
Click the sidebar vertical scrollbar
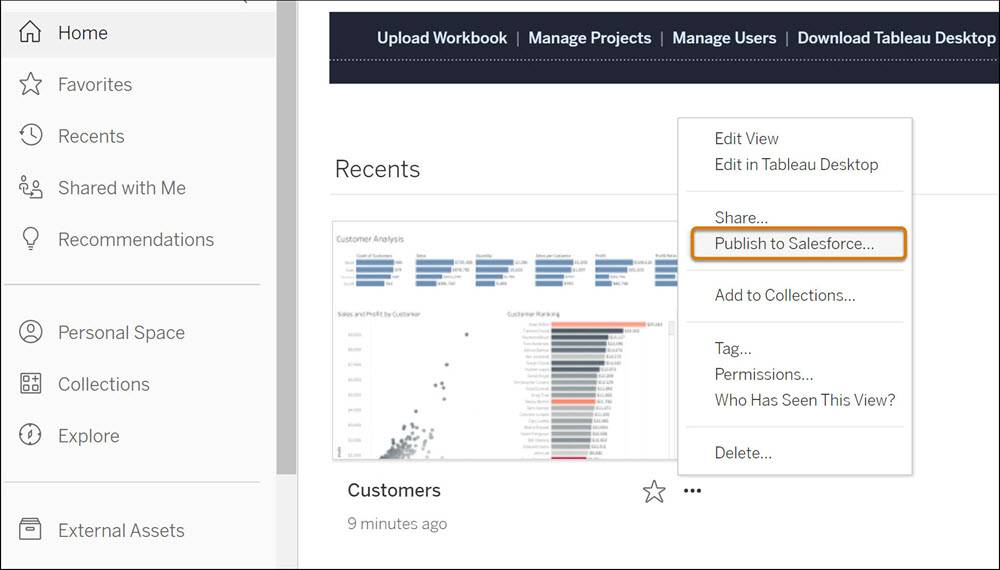tap(286, 237)
